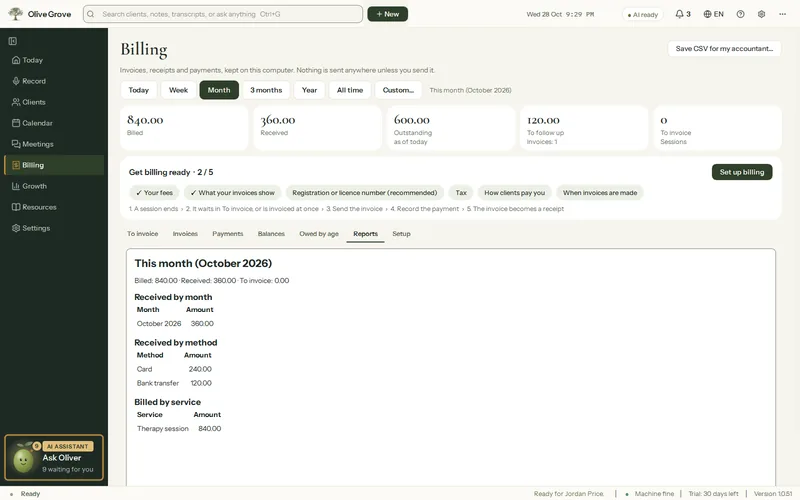Click What your invoices show step
800x500 pixels.
point(232,192)
